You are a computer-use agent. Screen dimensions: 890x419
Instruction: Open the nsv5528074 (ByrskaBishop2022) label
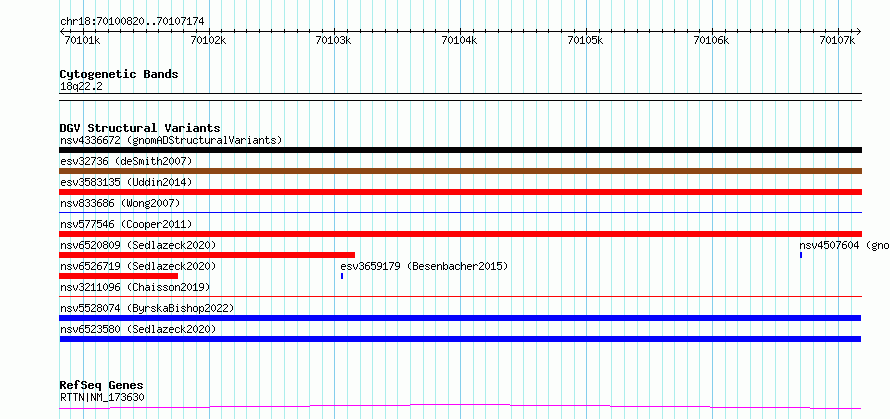pos(147,308)
